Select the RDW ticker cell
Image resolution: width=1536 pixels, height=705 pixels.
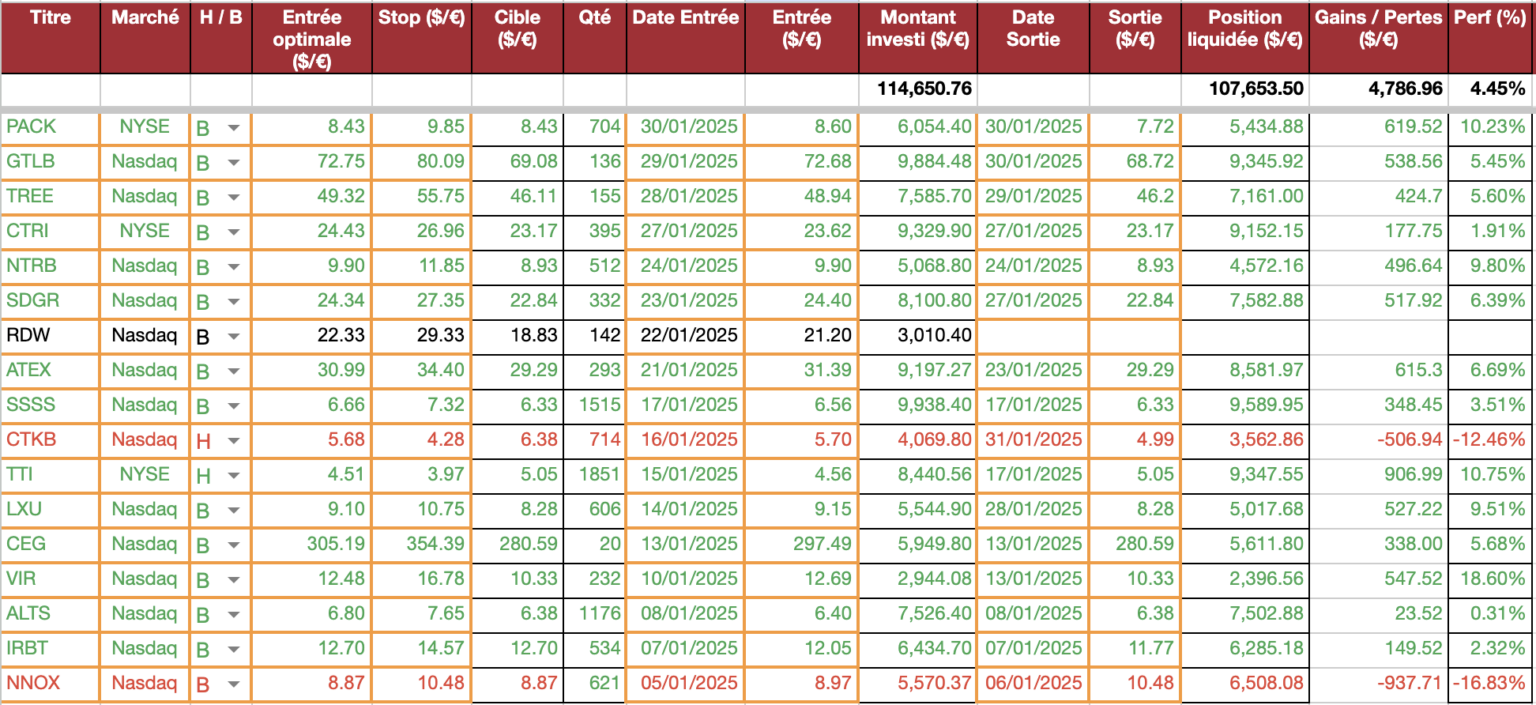(50, 335)
